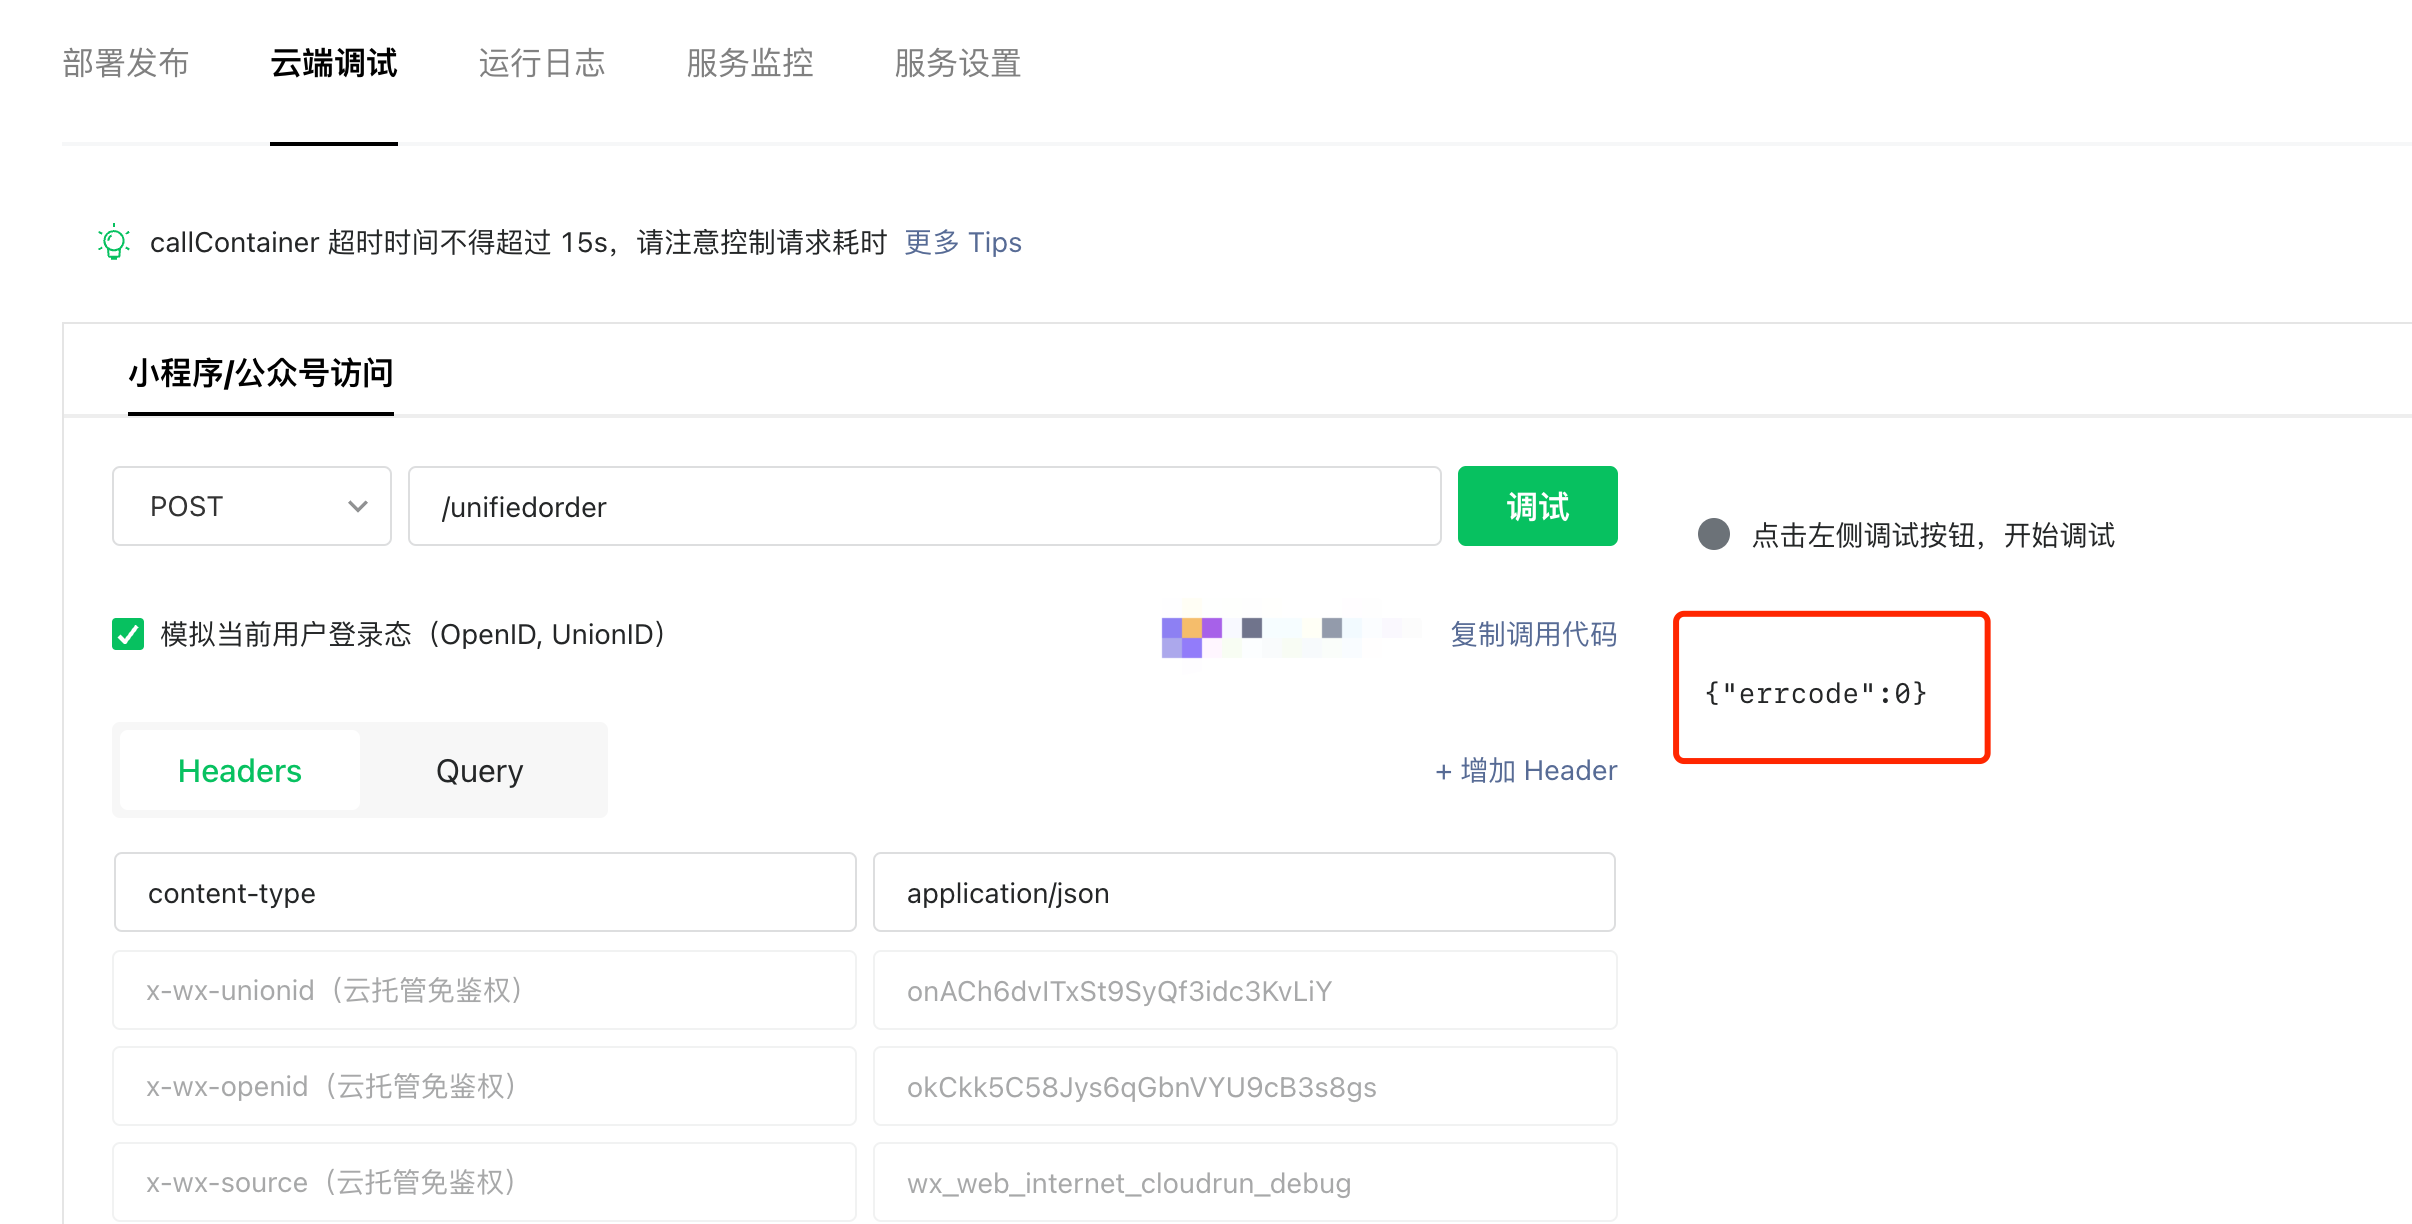Toggle simulate current user login checkbox
Screen dimensions: 2412x1224
[x=128, y=634]
